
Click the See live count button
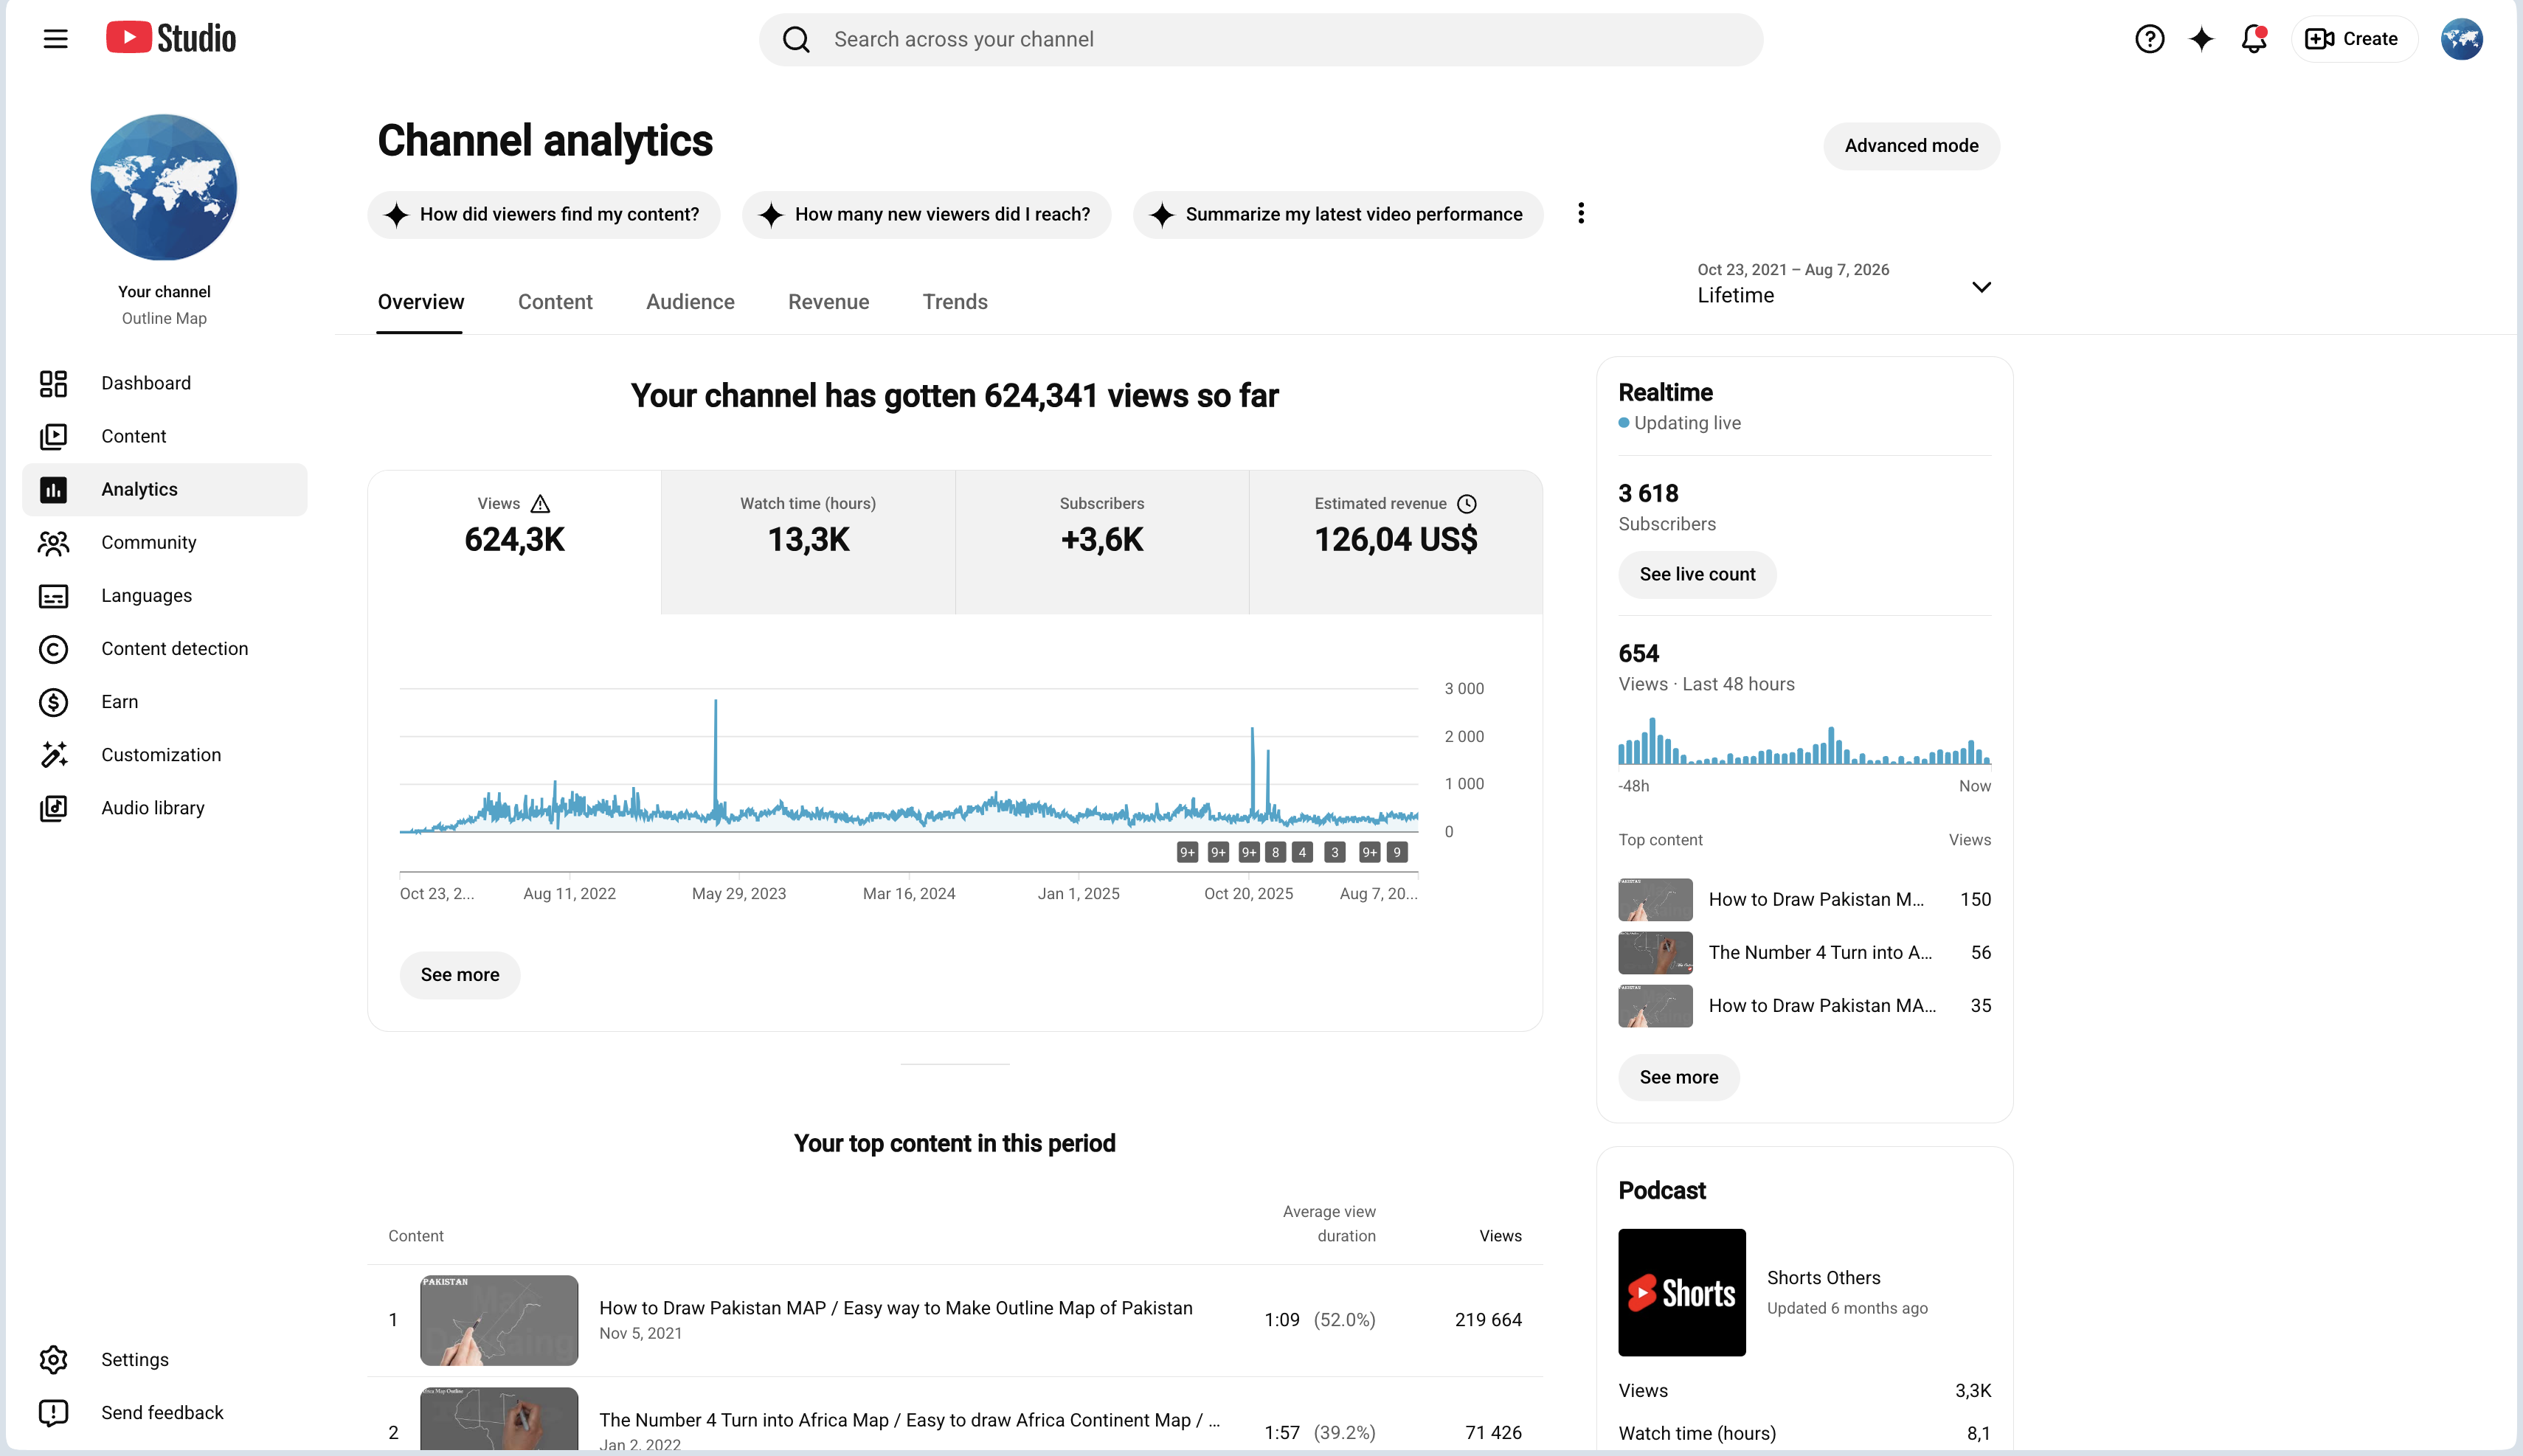point(1697,575)
